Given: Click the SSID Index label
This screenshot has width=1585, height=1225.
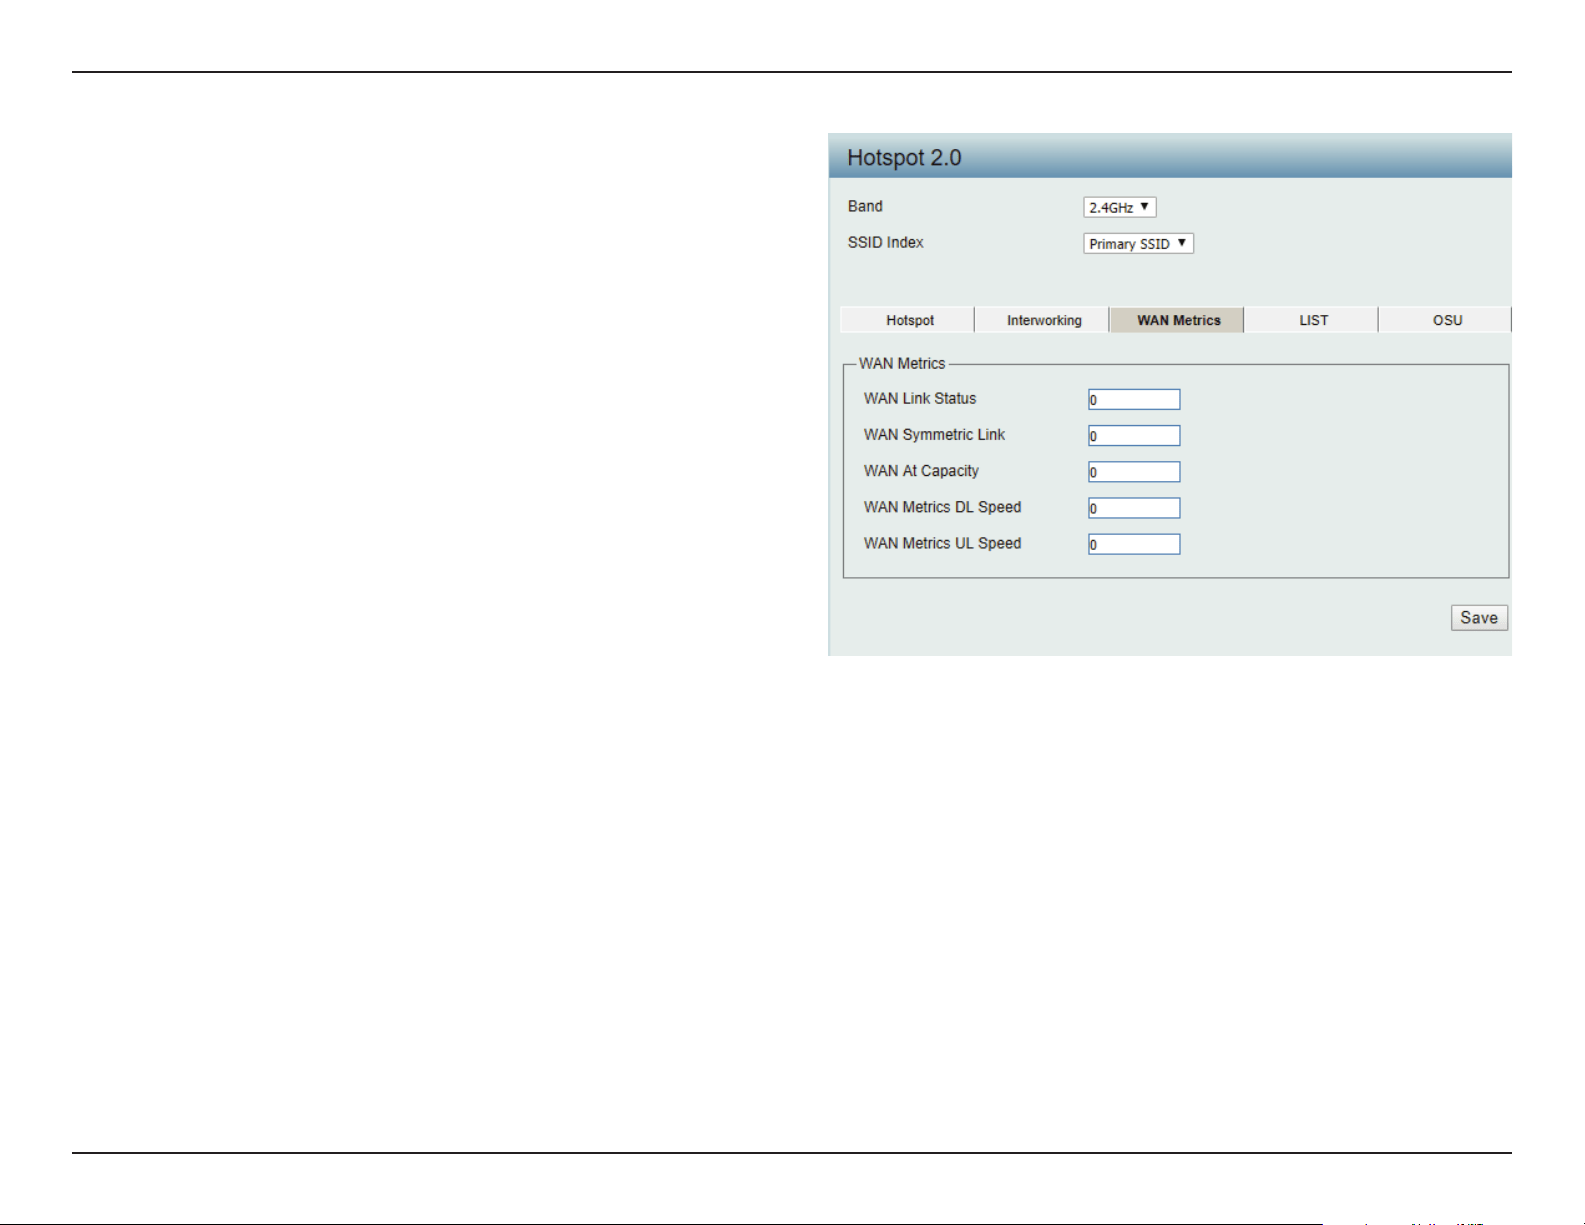Looking at the screenshot, I should click(x=885, y=242).
